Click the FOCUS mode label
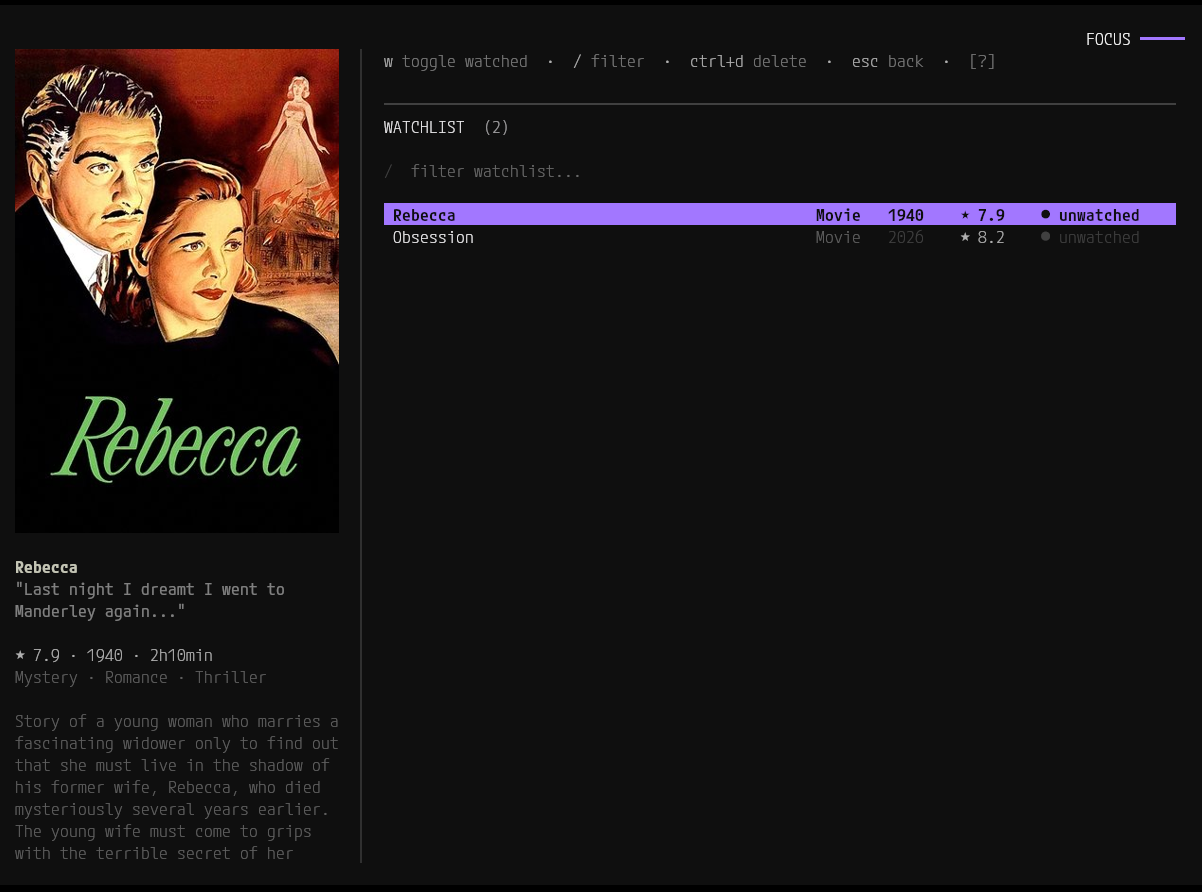1202x892 pixels. (x=1108, y=40)
